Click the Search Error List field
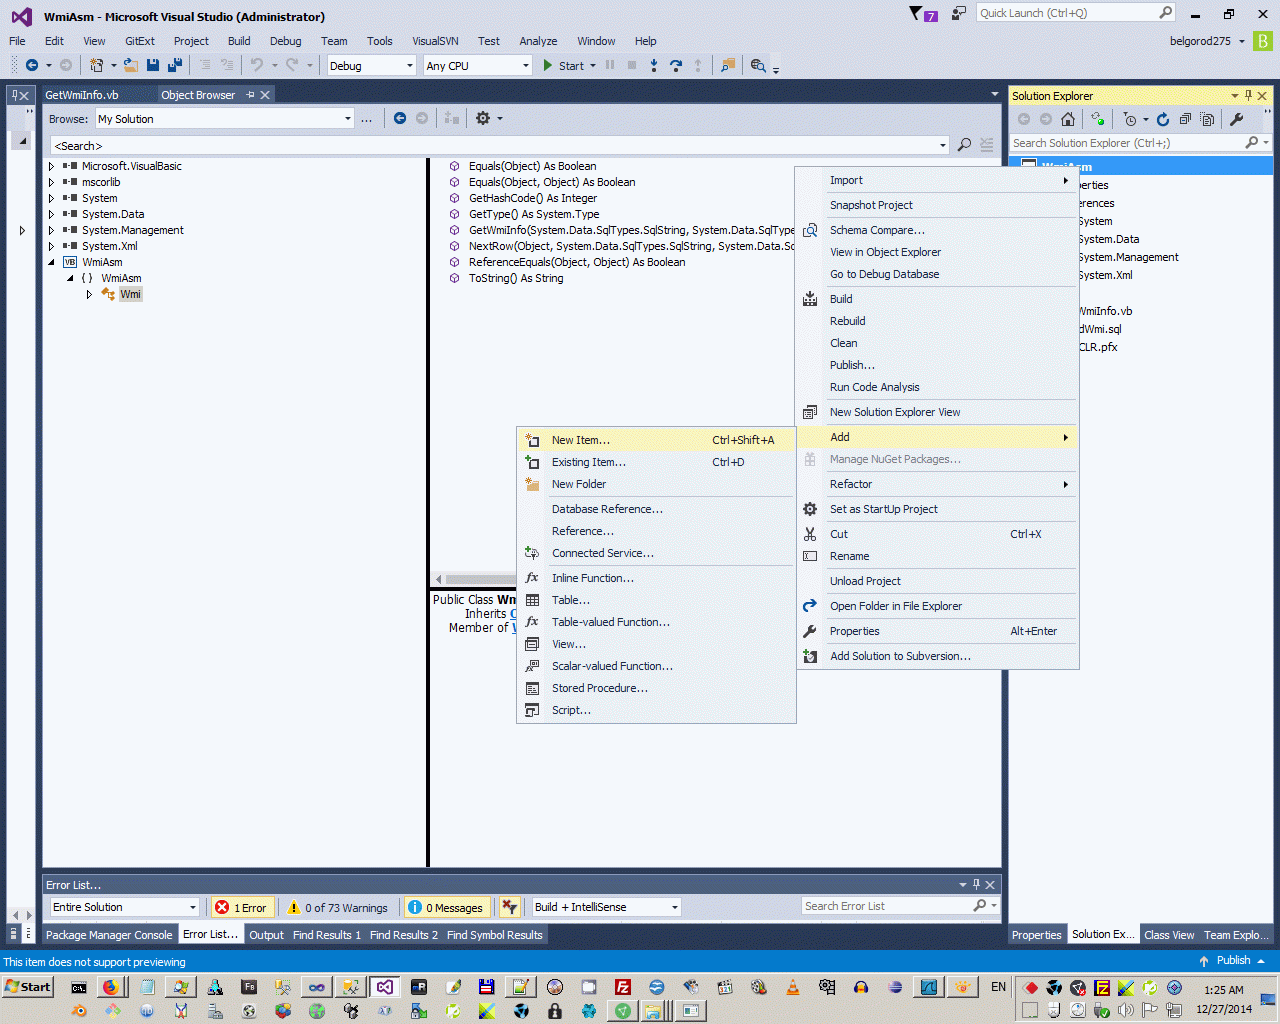Image resolution: width=1280 pixels, height=1024 pixels. 900,906
